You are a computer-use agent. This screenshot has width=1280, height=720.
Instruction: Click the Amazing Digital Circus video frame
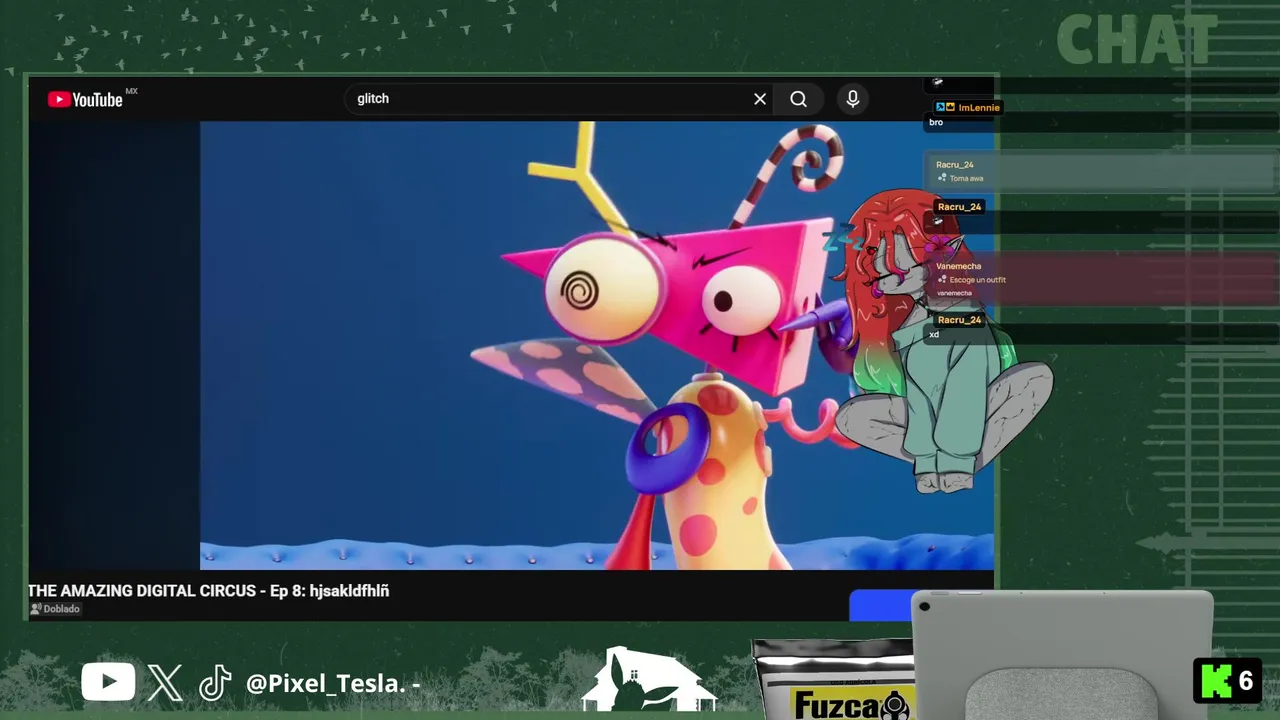pyautogui.click(x=596, y=345)
